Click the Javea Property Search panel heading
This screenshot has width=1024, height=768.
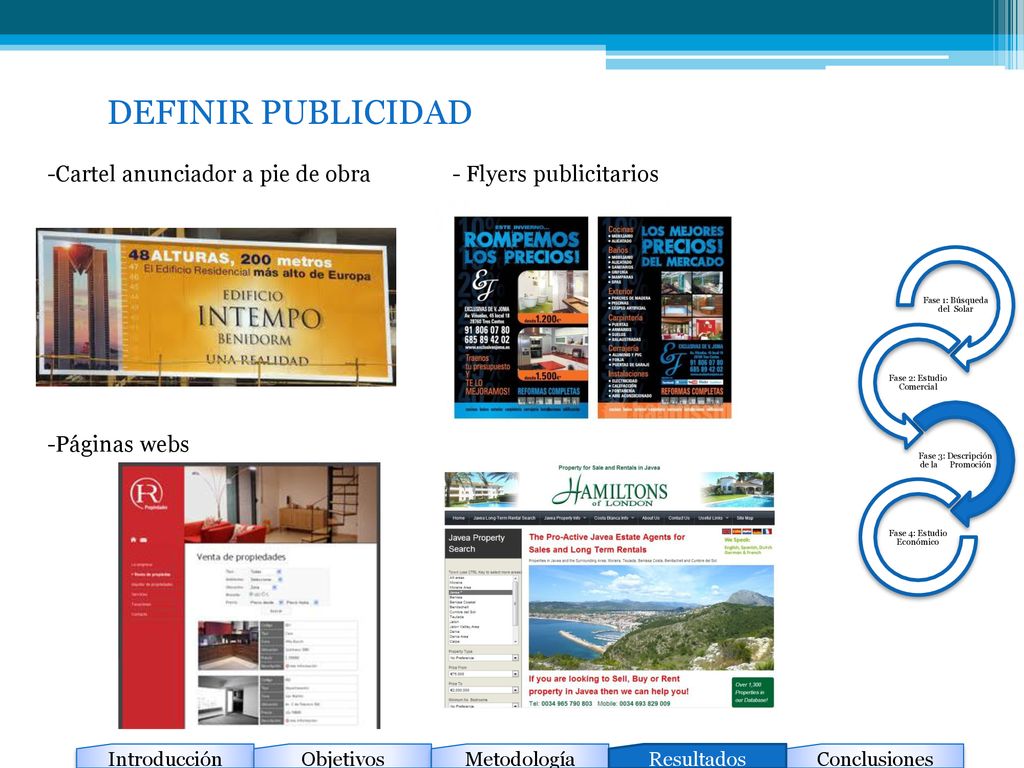point(483,543)
